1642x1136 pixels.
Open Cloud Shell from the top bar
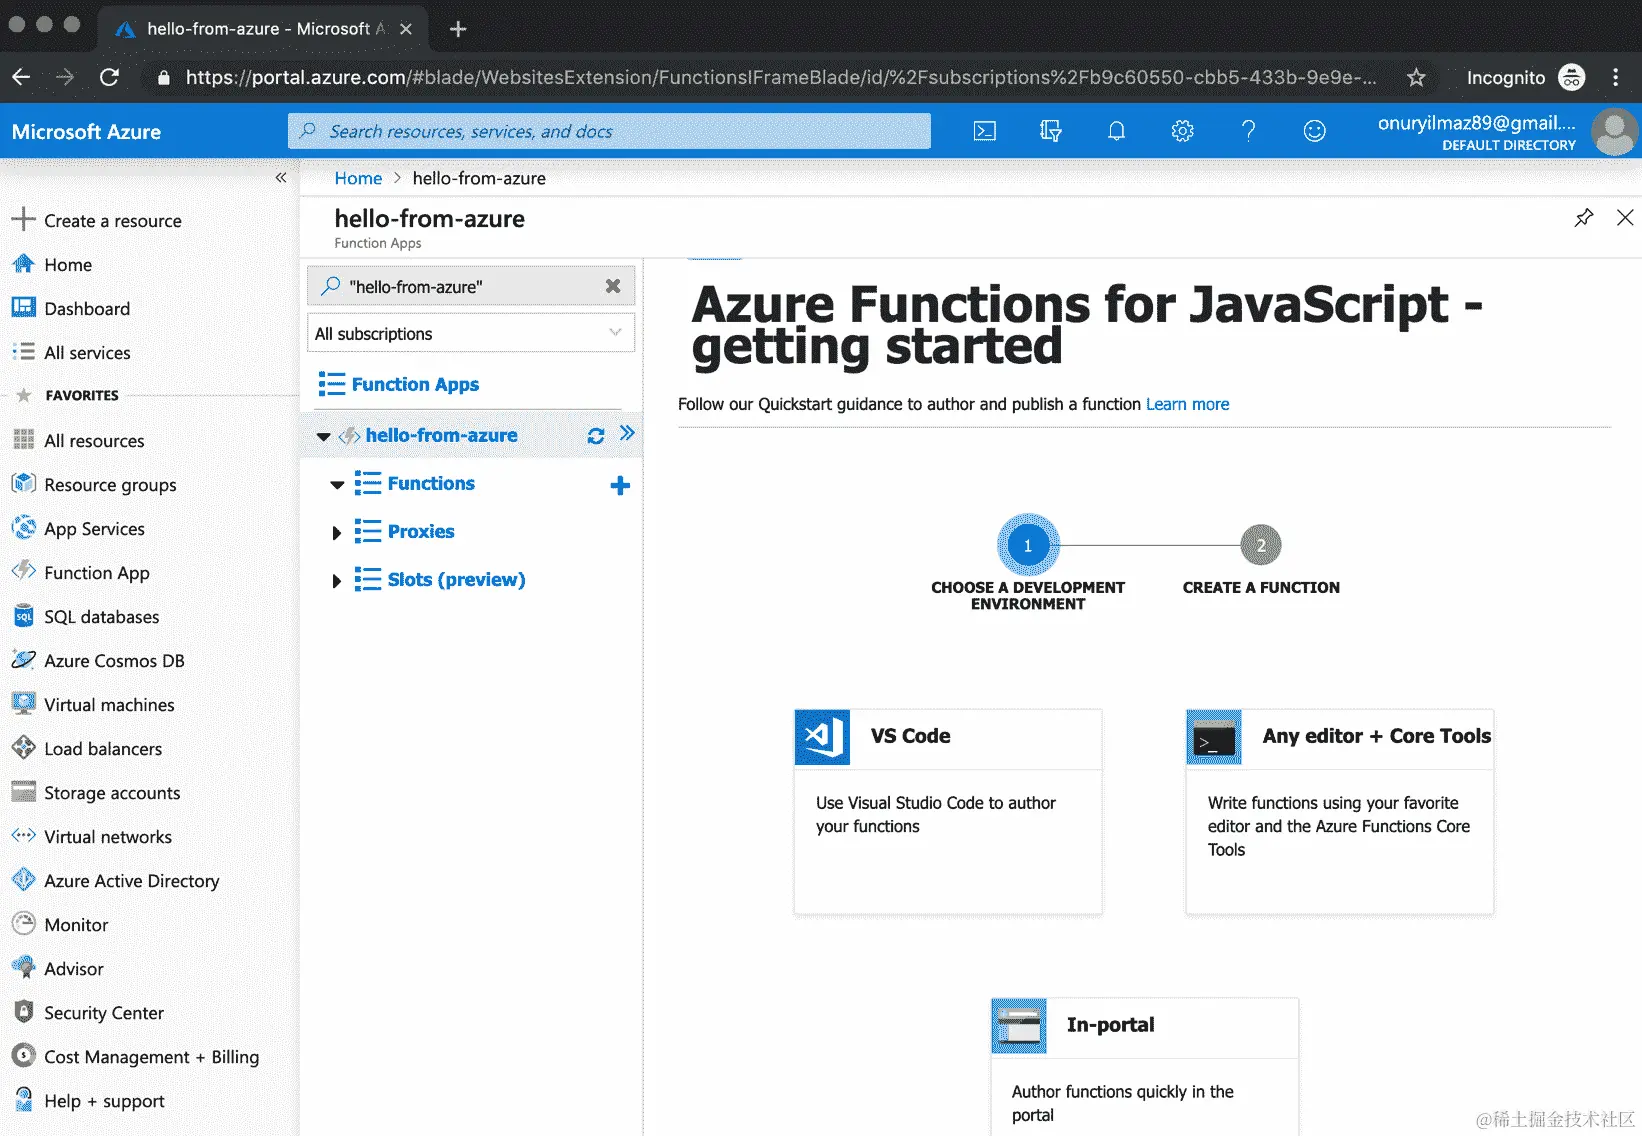tap(985, 131)
